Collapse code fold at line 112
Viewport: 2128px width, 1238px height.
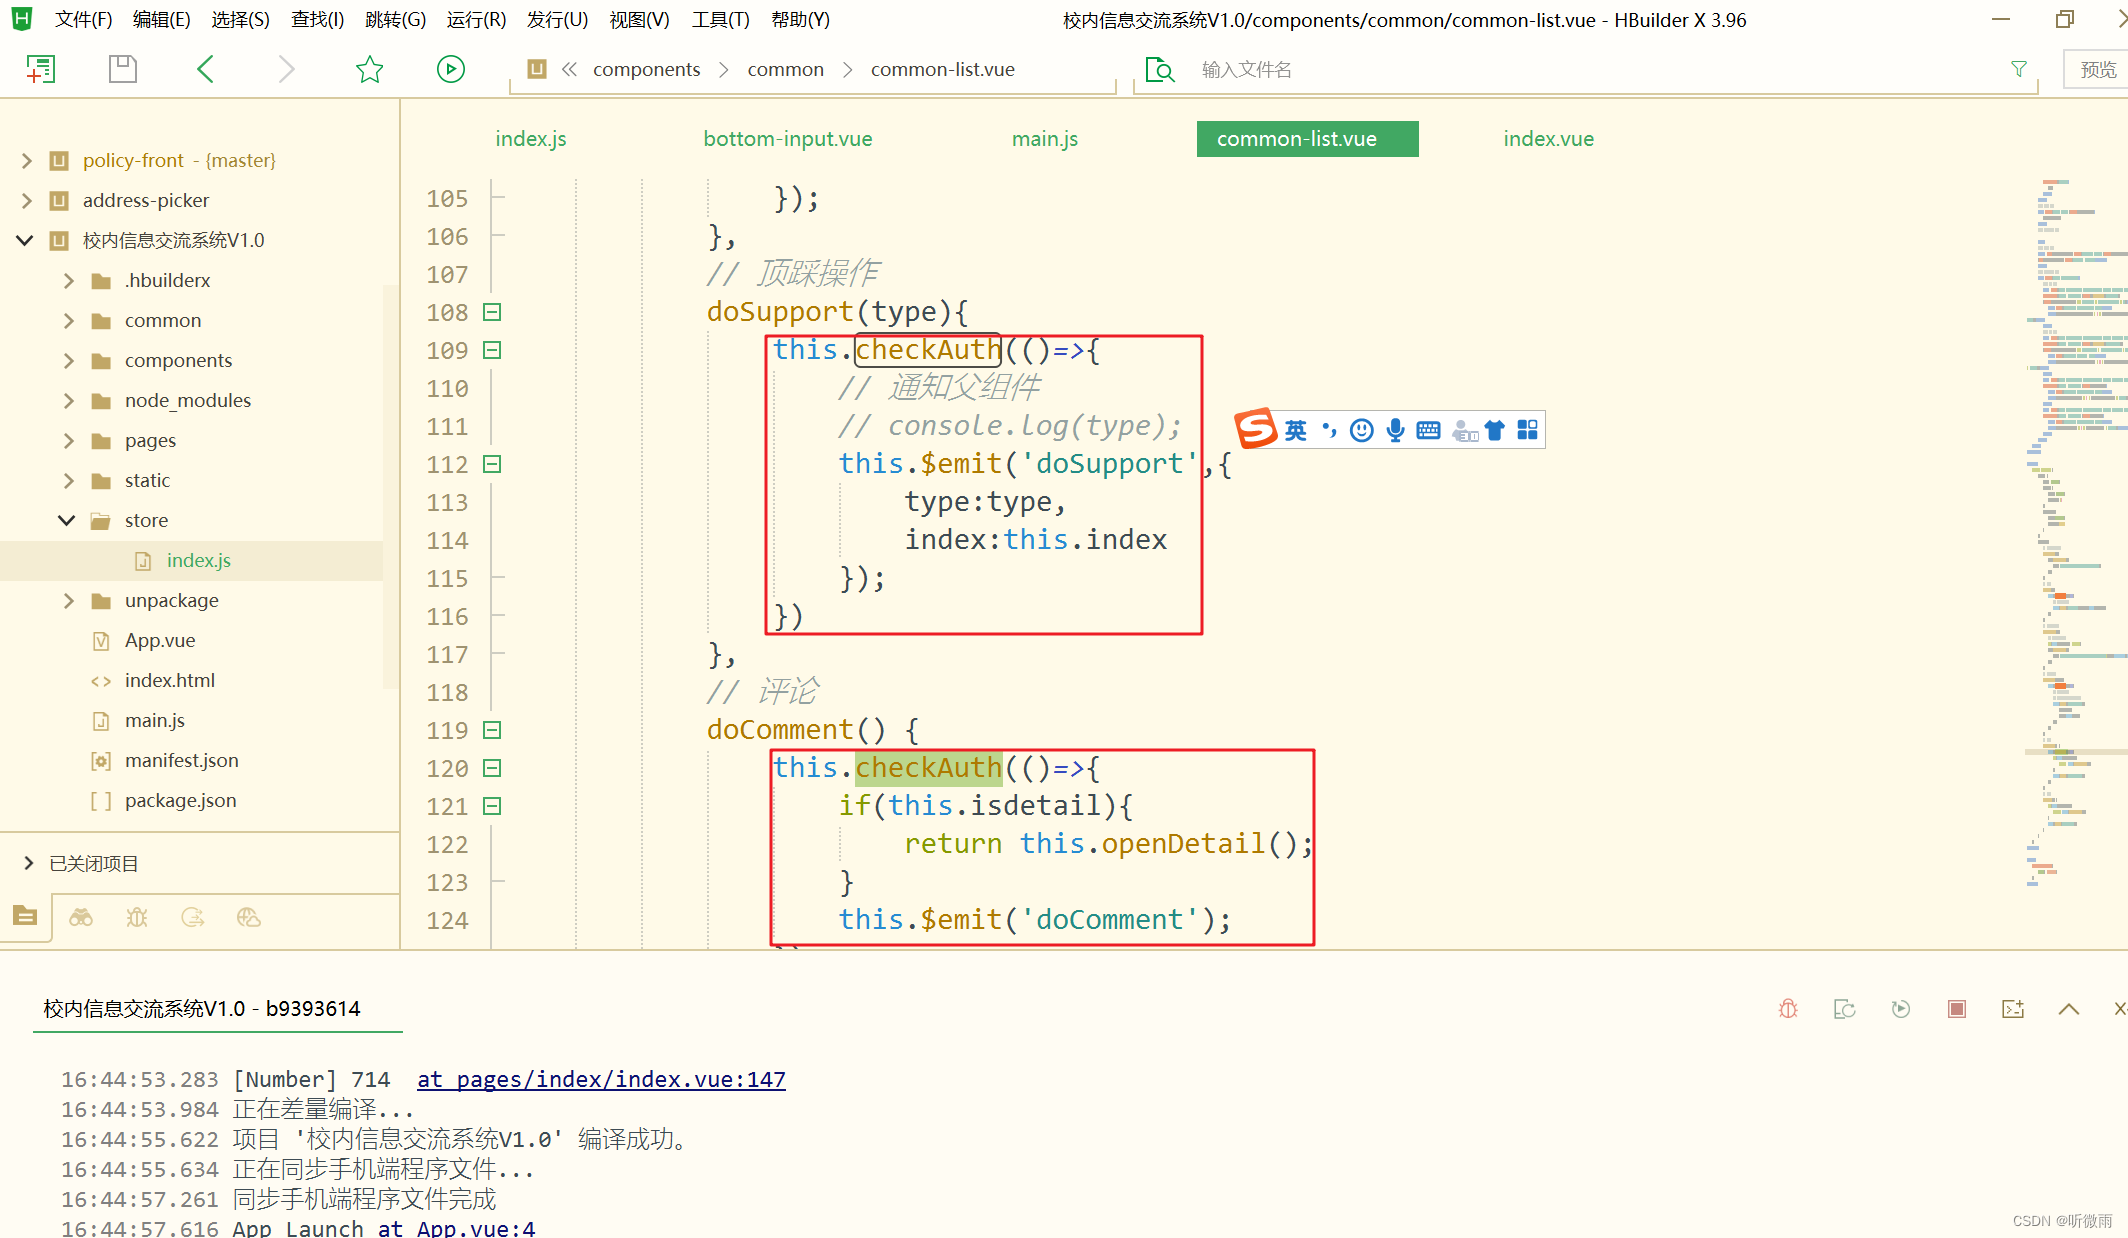pyautogui.click(x=492, y=464)
